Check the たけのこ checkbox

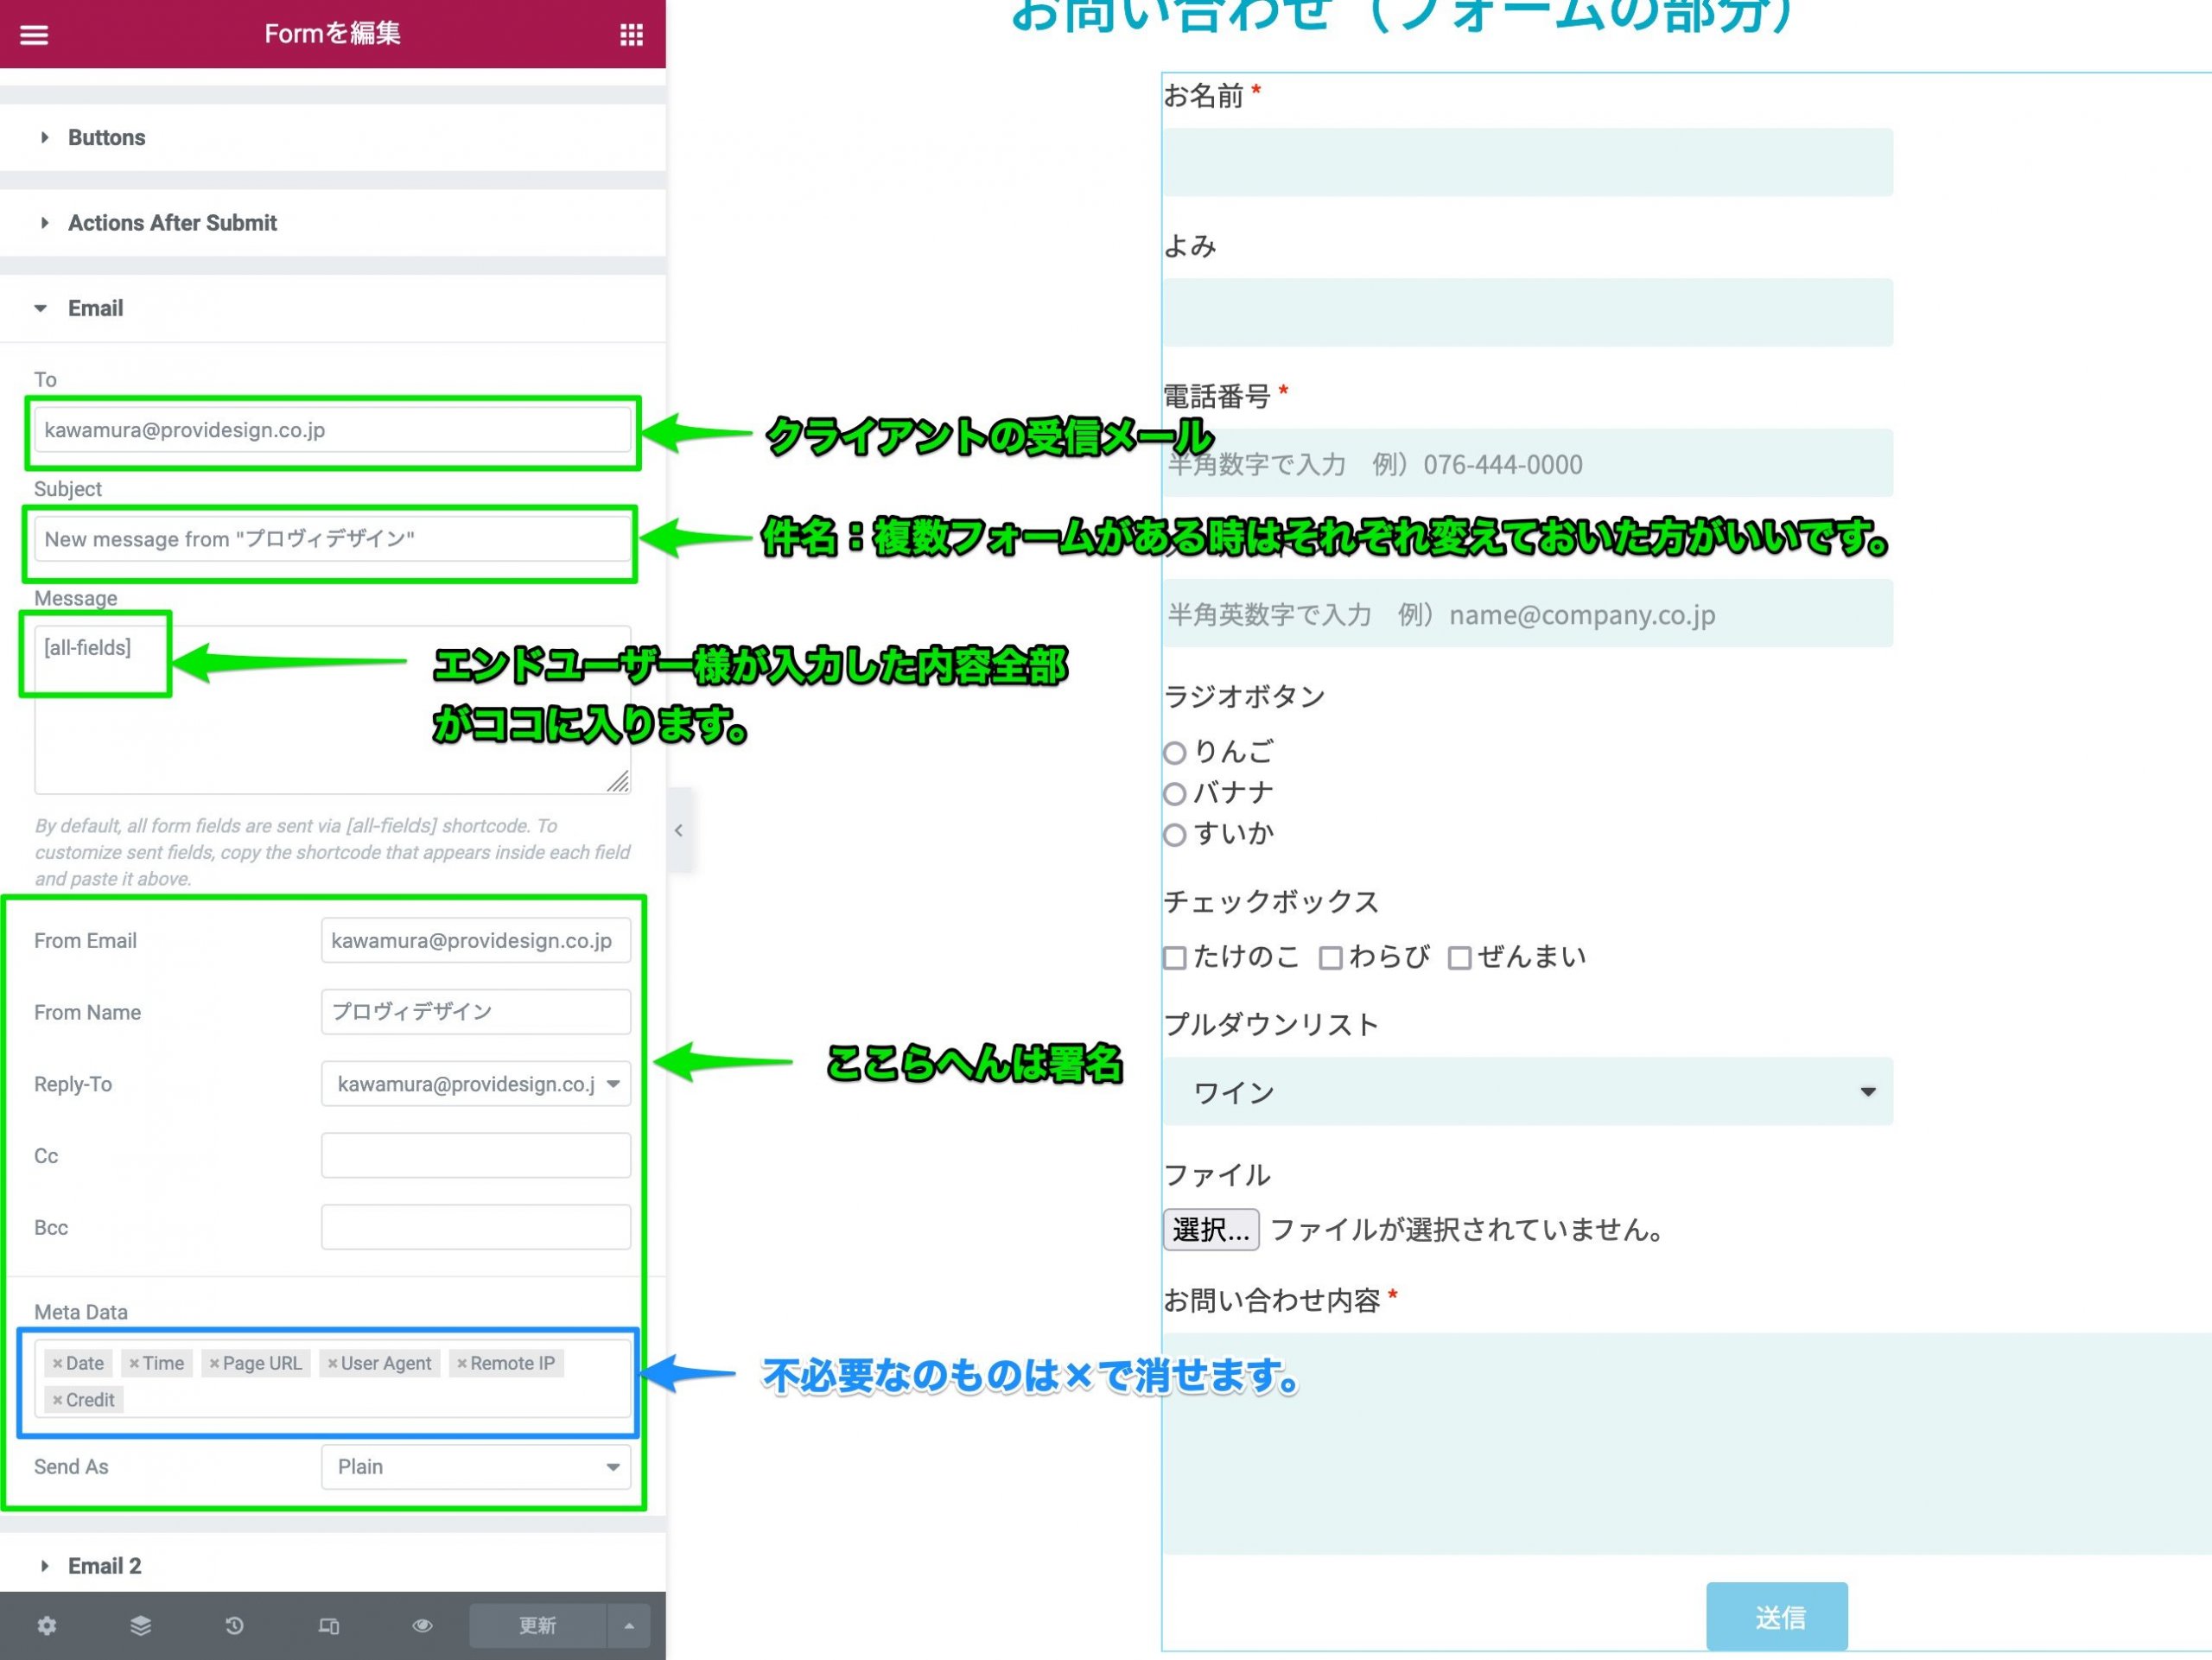pyautogui.click(x=1175, y=958)
